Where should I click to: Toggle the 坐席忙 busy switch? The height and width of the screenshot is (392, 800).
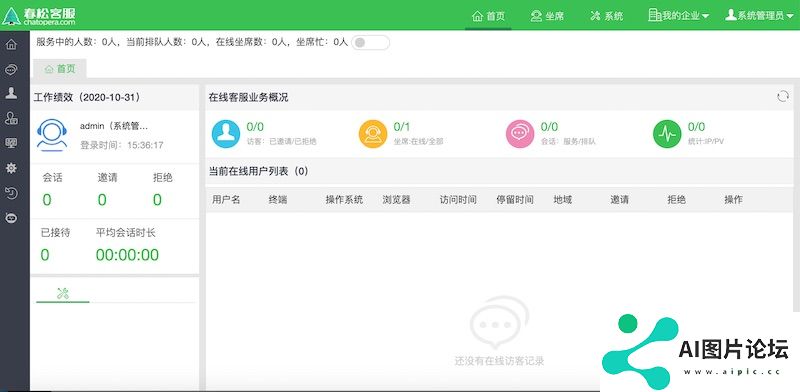tap(370, 43)
